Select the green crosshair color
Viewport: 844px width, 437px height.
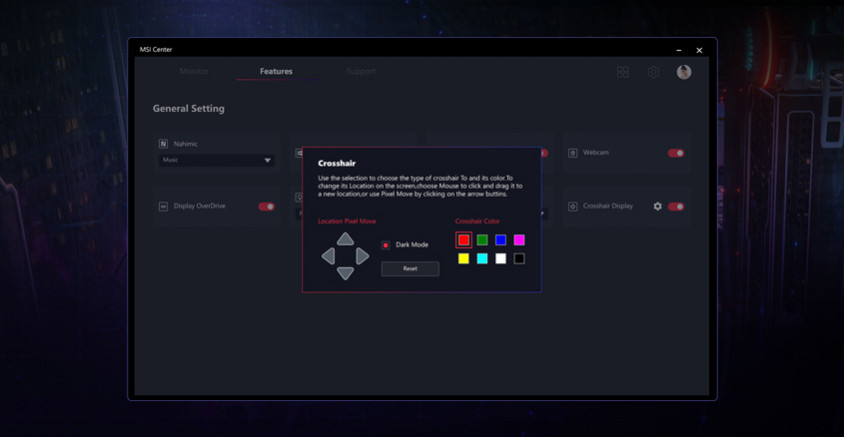pyautogui.click(x=482, y=240)
